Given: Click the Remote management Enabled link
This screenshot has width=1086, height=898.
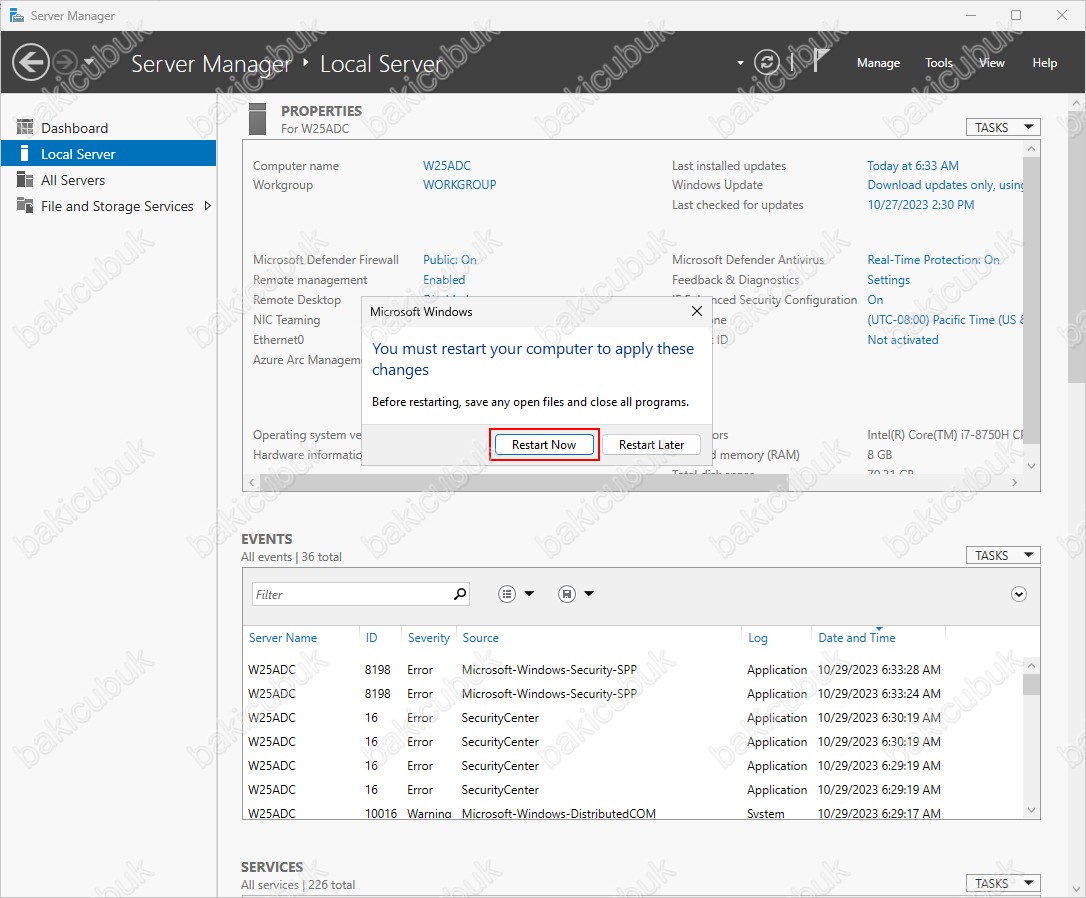Looking at the screenshot, I should [x=444, y=280].
